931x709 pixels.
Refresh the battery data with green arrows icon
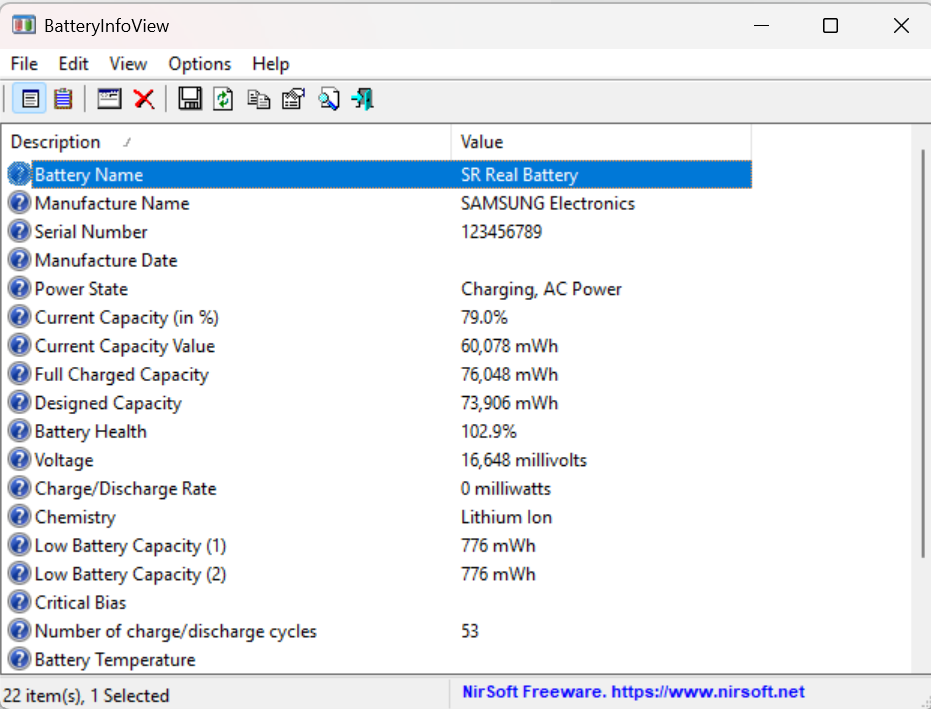[x=223, y=99]
